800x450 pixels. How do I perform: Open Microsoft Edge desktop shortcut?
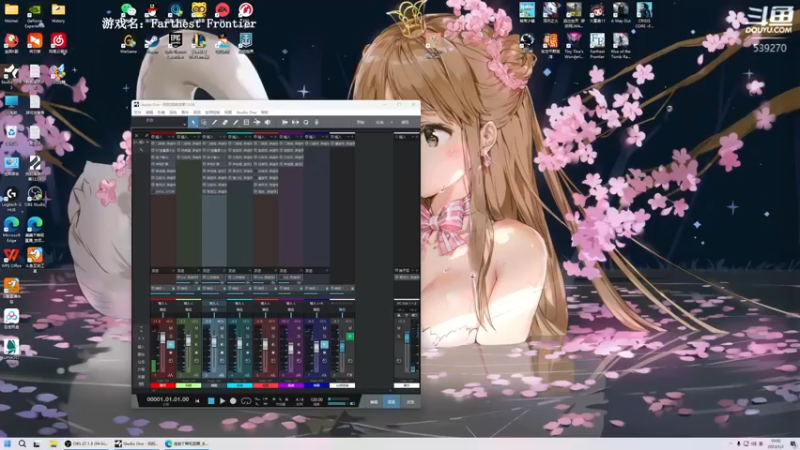11,229
